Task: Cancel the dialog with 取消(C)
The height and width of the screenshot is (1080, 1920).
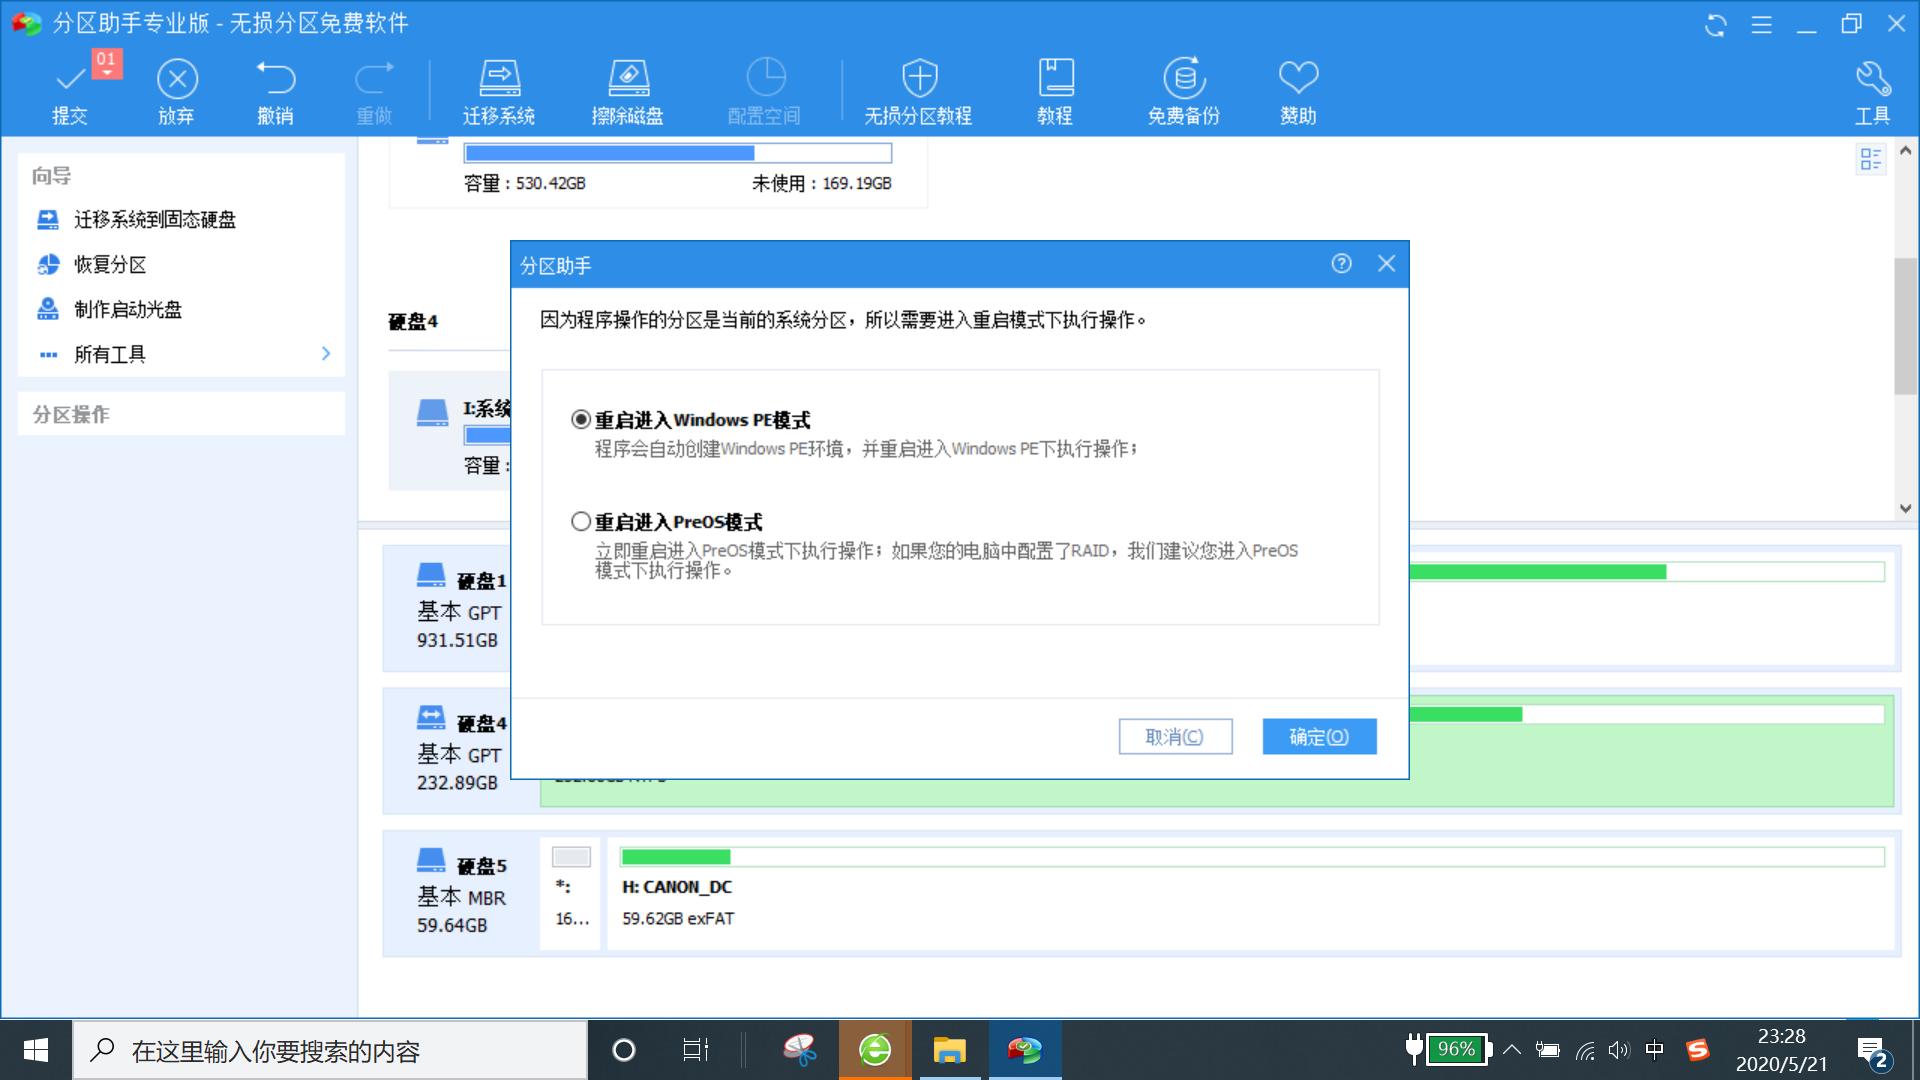Action: coord(1176,736)
